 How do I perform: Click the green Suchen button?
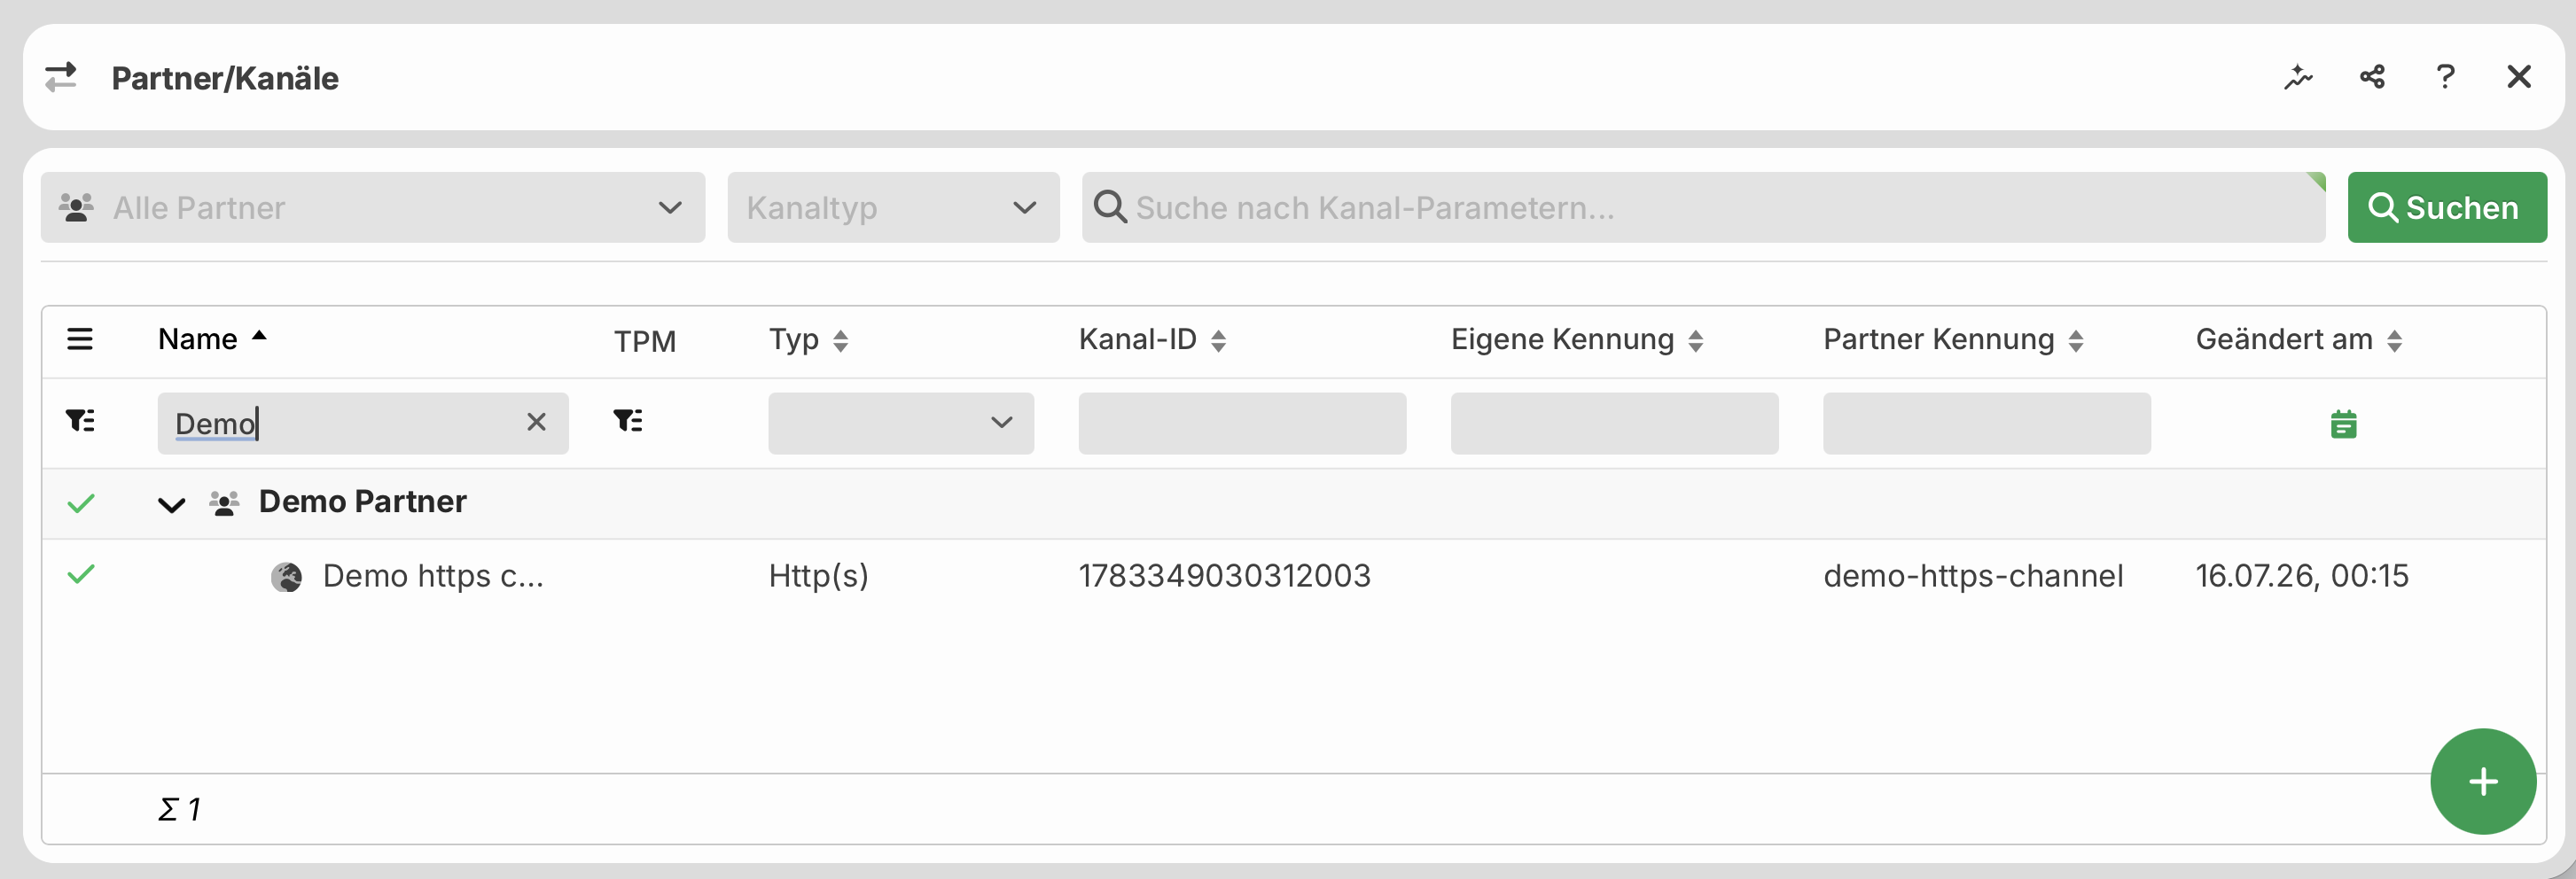pyautogui.click(x=2447, y=207)
